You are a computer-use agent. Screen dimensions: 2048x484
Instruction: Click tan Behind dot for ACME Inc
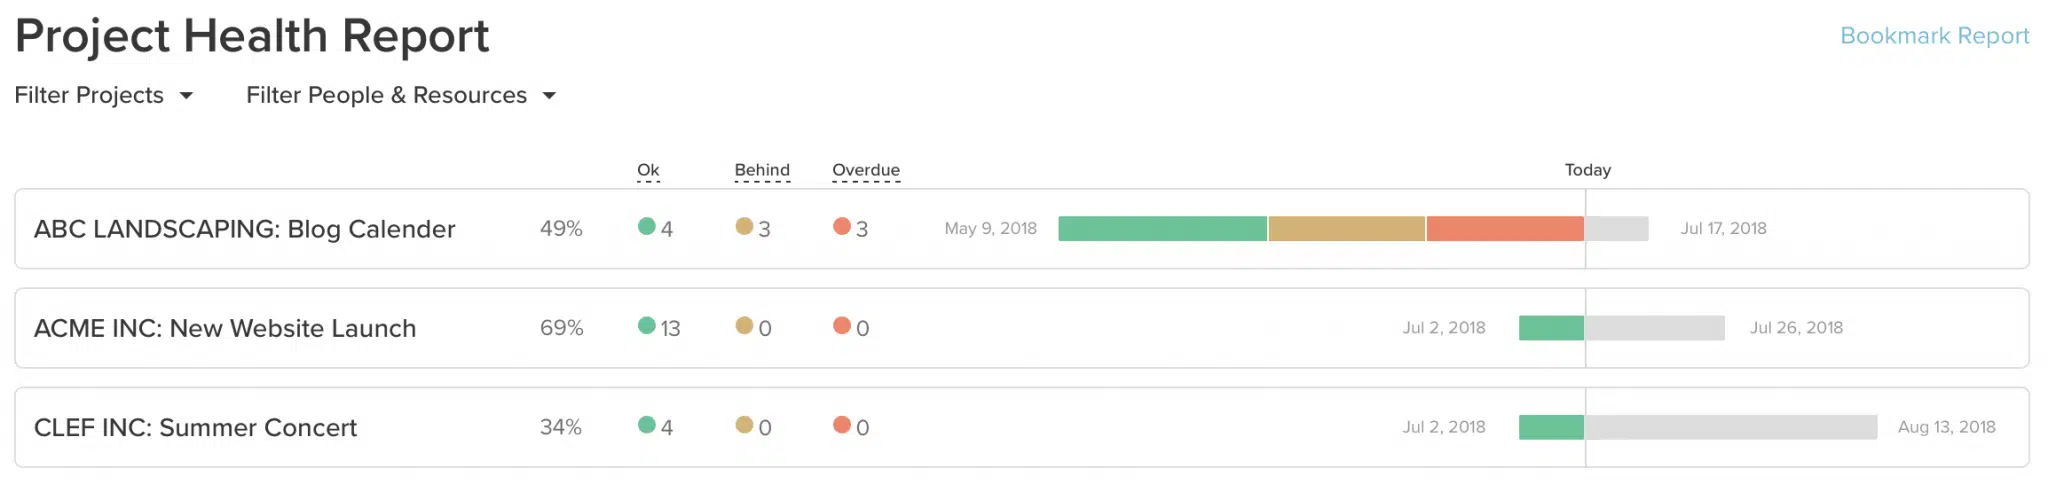tap(744, 325)
